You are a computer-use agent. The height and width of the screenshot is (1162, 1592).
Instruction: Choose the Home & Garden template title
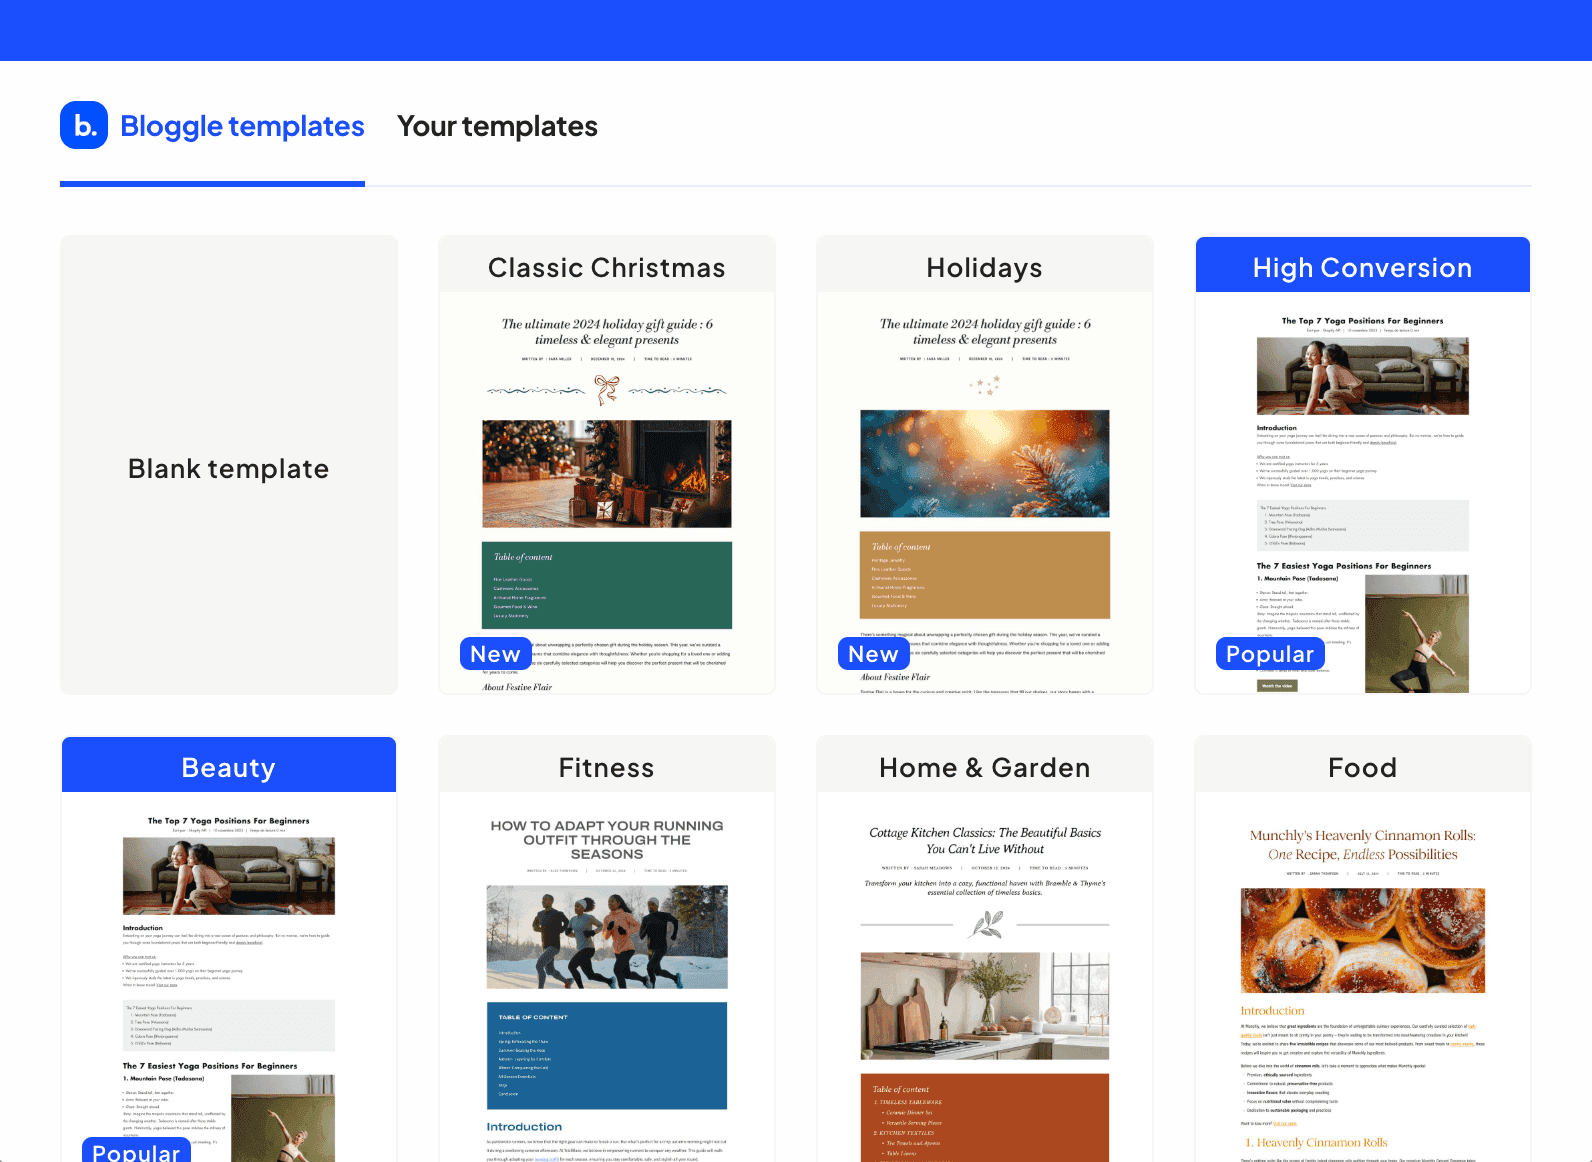pyautogui.click(x=985, y=768)
